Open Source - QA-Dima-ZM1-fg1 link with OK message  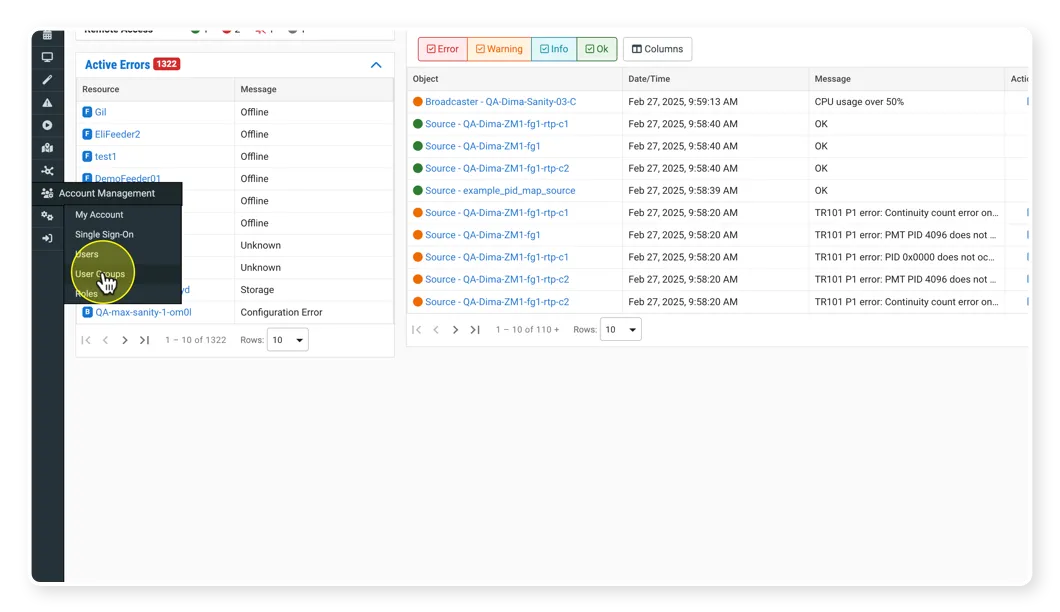[483, 145]
